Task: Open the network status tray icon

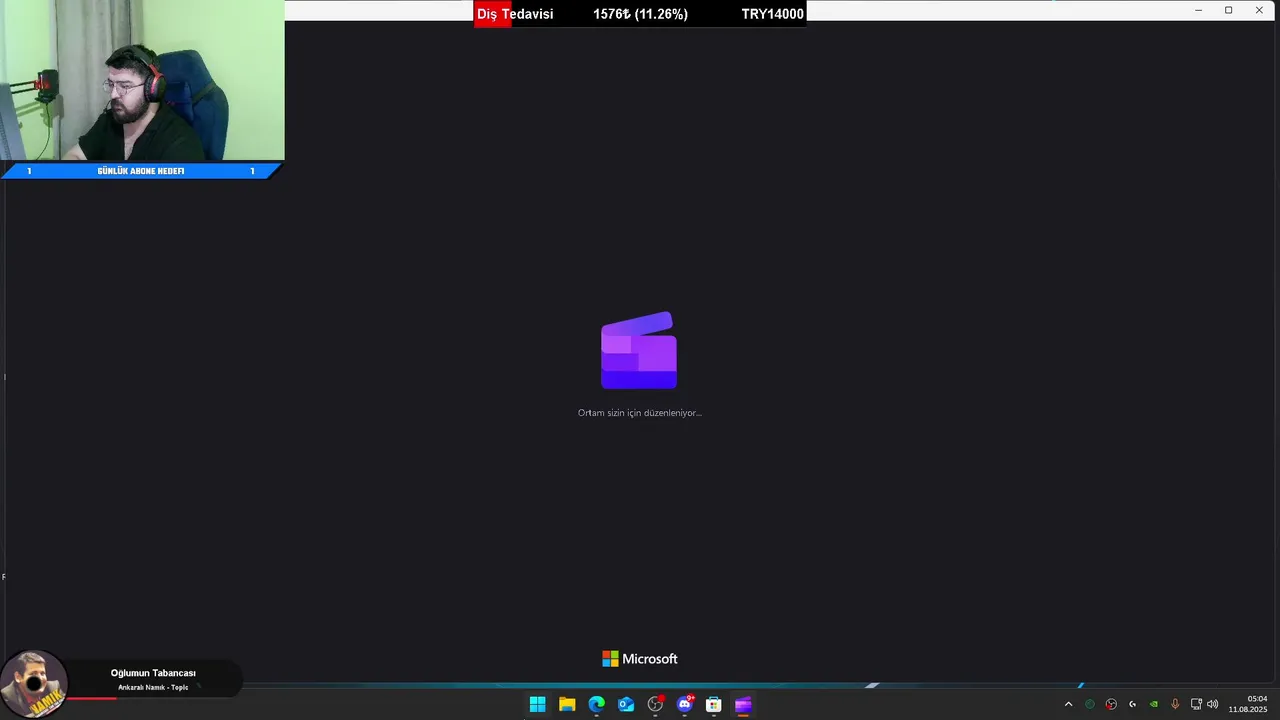Action: pos(1196,704)
